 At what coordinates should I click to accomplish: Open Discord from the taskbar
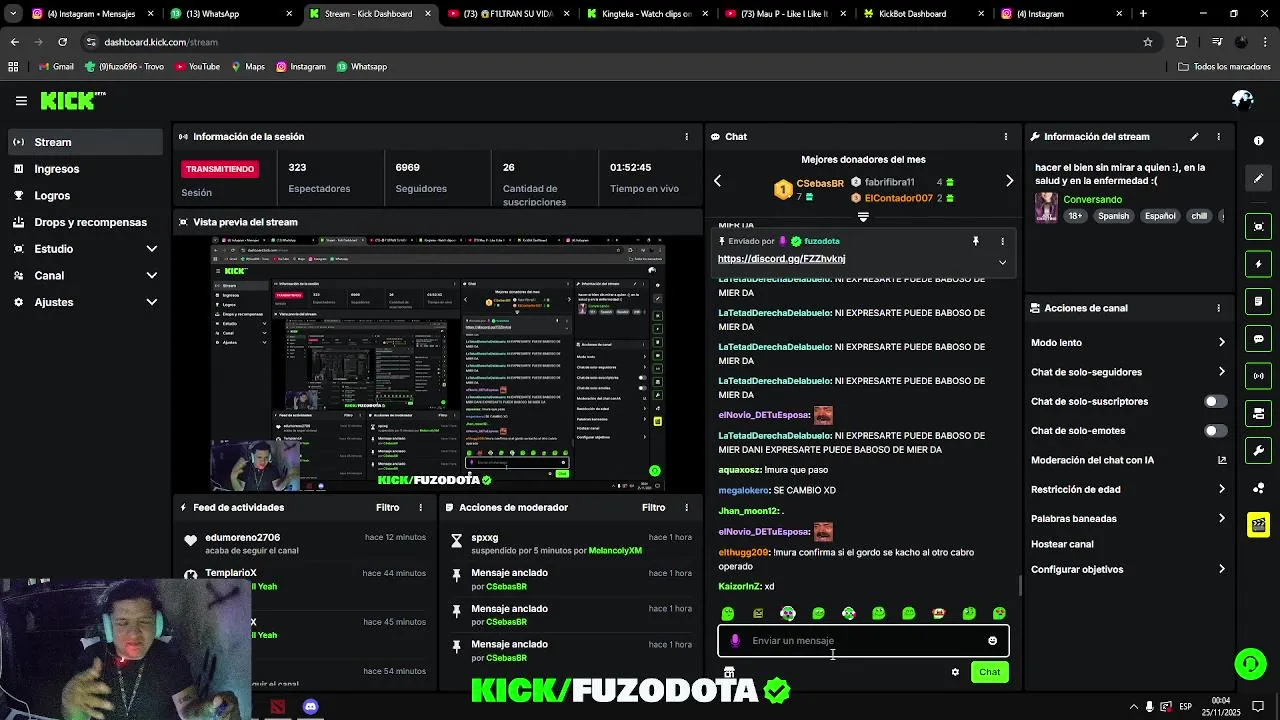click(x=311, y=707)
